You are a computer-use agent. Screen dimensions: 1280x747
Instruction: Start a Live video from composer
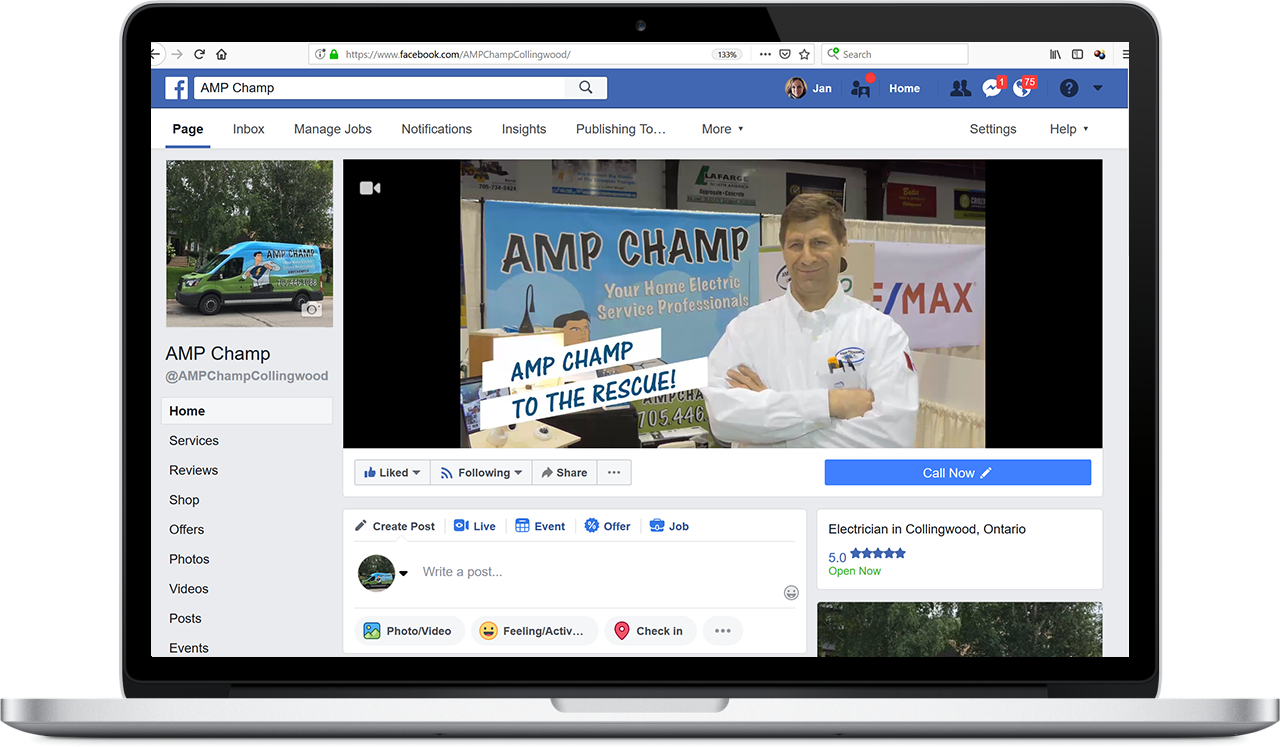pyautogui.click(x=475, y=526)
